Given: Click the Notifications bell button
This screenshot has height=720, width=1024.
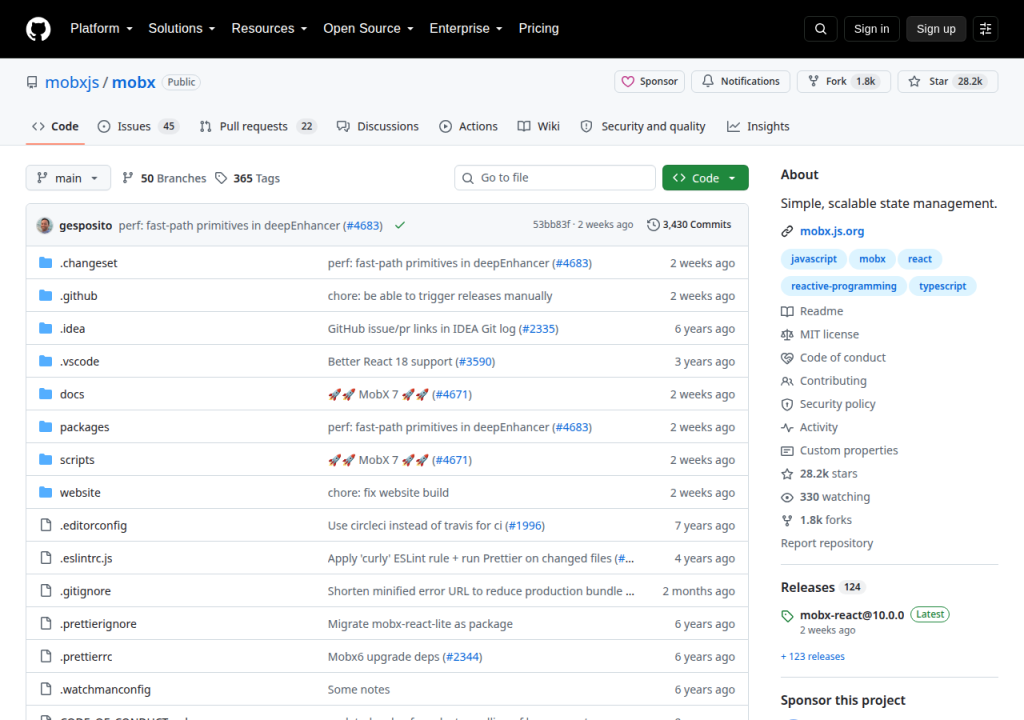Looking at the screenshot, I should pos(741,82).
